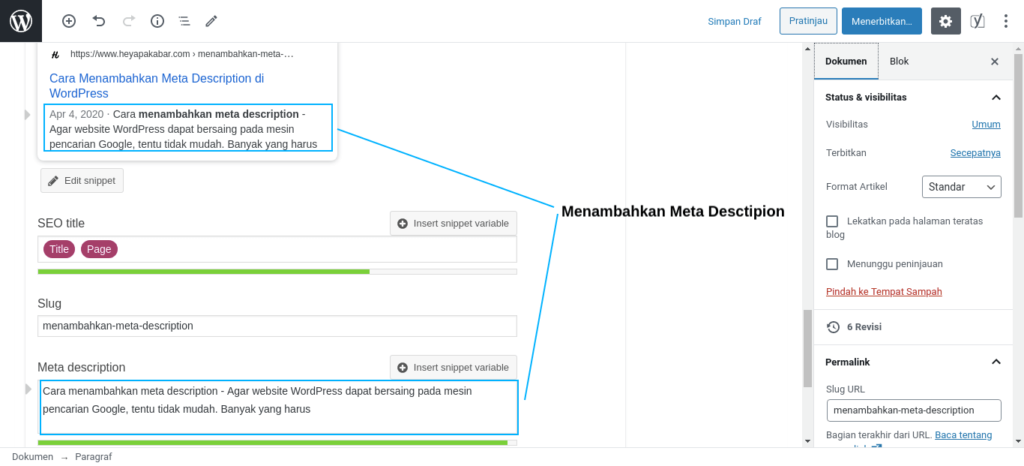1024x466 pixels.
Task: Collapse the Permalink panel
Action: point(914,362)
